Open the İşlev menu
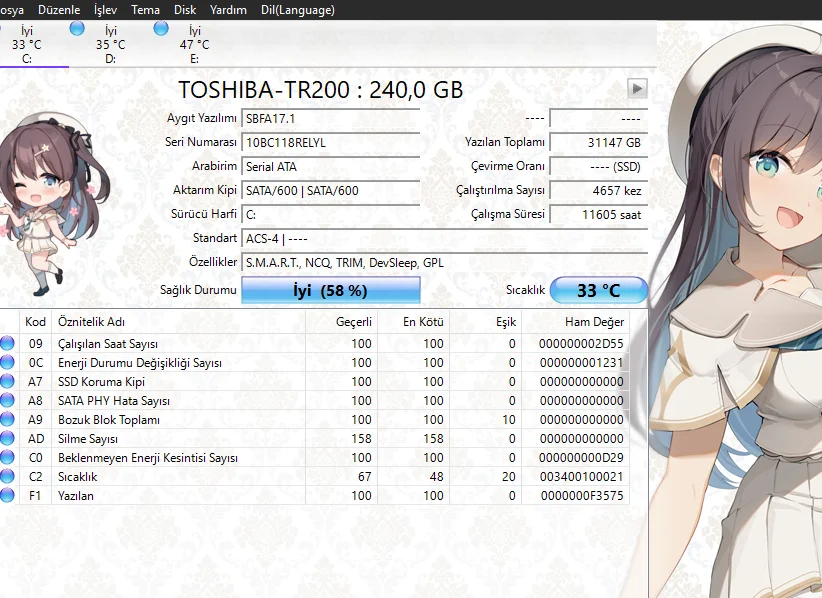822x598 pixels. click(x=105, y=10)
